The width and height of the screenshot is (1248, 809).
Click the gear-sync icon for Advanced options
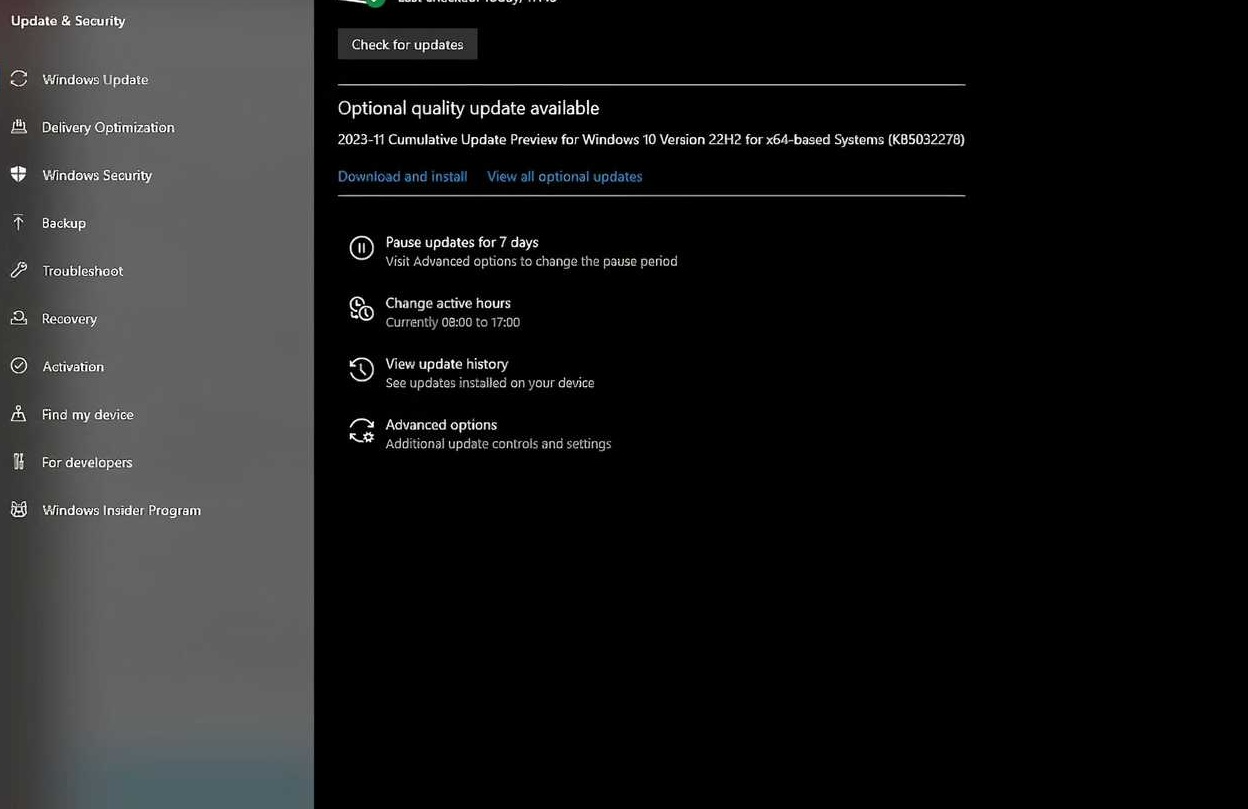361,431
